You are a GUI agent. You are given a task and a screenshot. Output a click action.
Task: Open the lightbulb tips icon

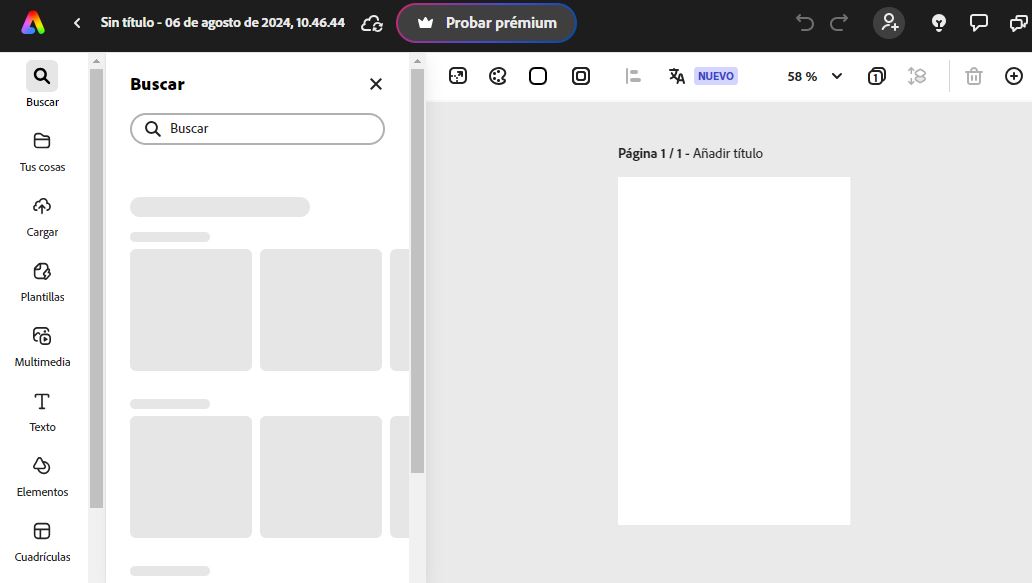(939, 23)
